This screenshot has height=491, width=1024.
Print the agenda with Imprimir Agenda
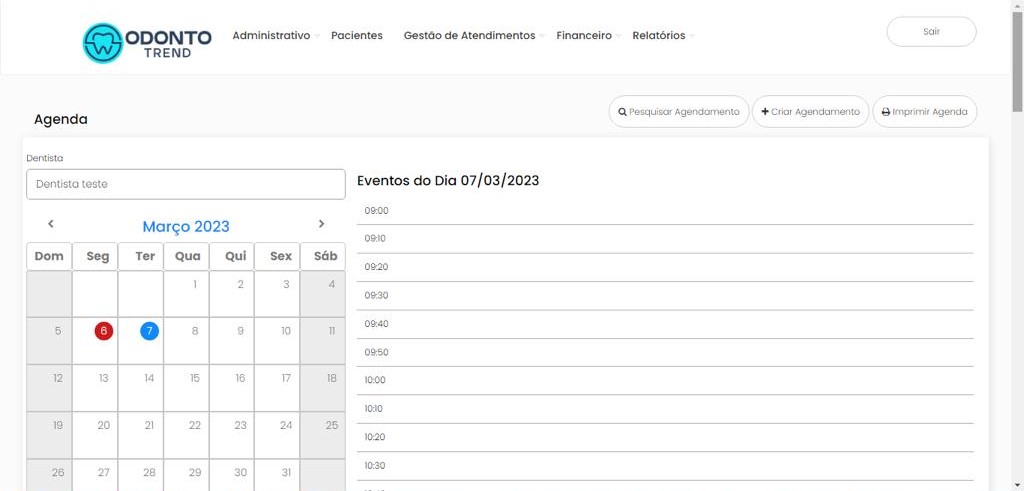click(924, 112)
